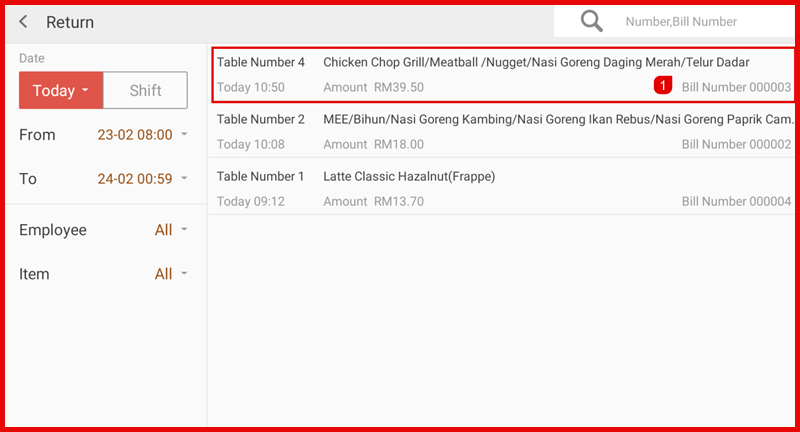Viewport: 800px width, 432px height.
Task: Open the Table Number 1 order
Action: click(x=261, y=176)
